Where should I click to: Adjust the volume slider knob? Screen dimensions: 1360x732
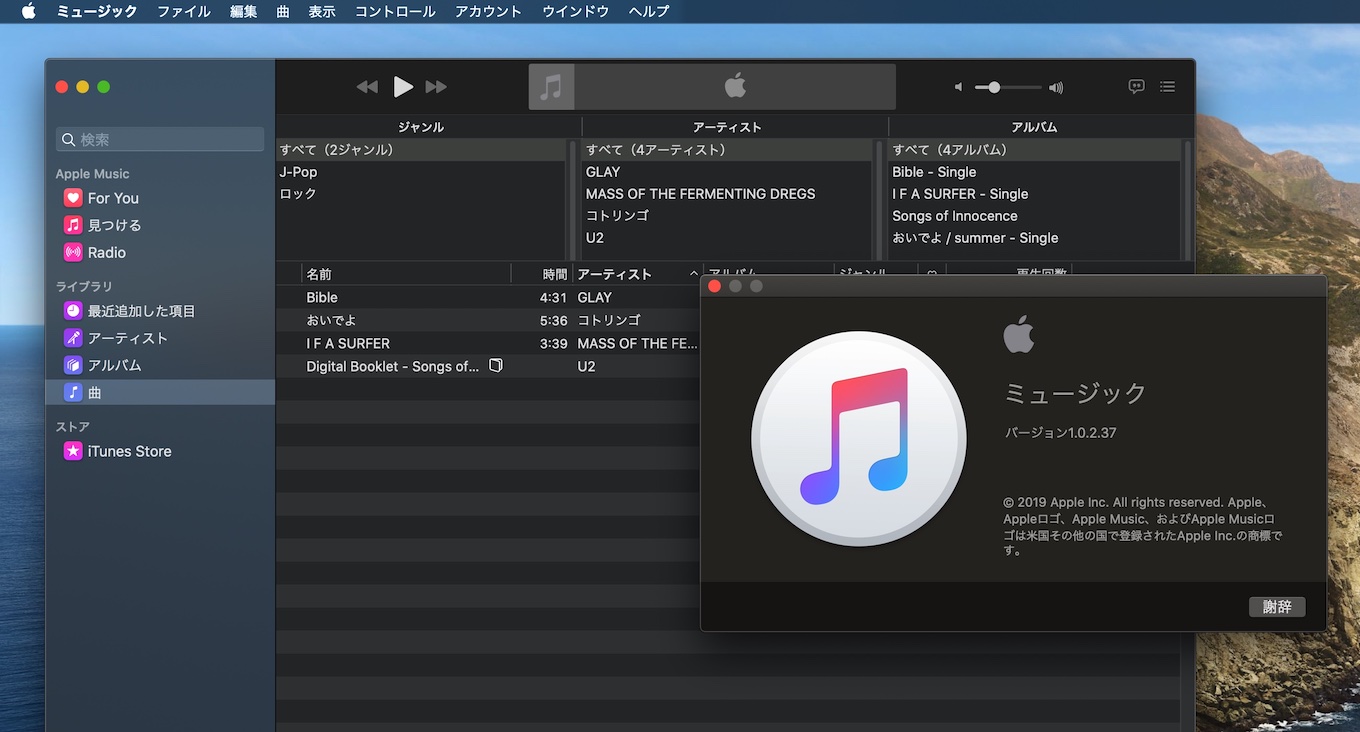pyautogui.click(x=993, y=87)
